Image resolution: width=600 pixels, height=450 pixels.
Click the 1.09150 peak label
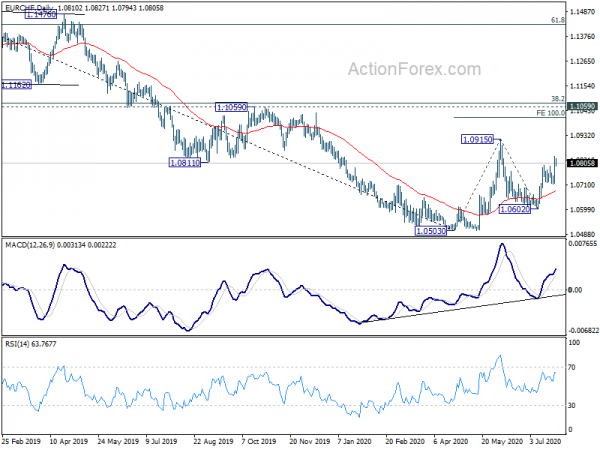pyautogui.click(x=478, y=139)
